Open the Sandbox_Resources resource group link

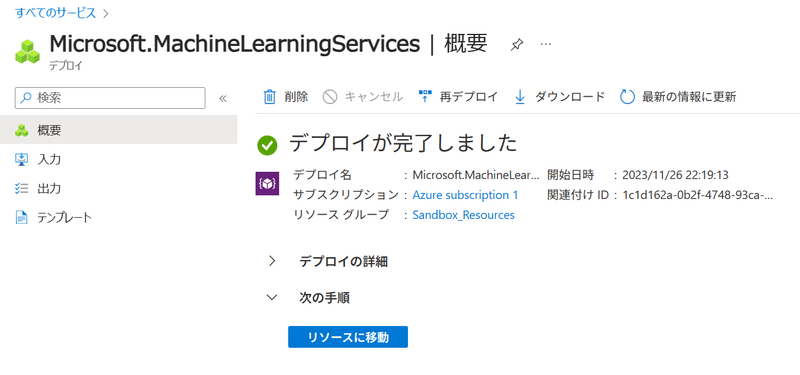click(x=463, y=215)
